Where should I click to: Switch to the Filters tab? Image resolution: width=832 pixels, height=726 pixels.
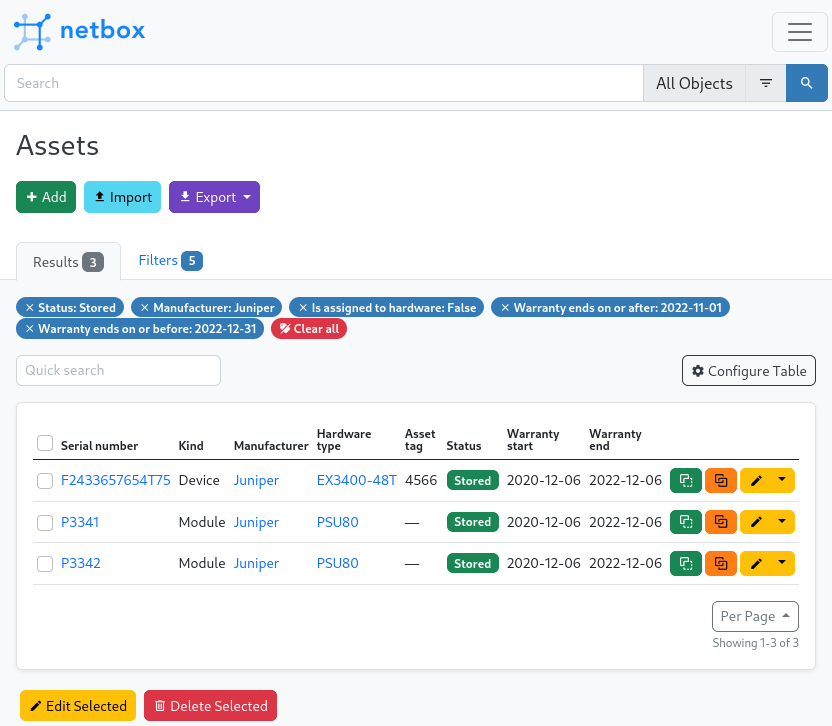point(170,261)
